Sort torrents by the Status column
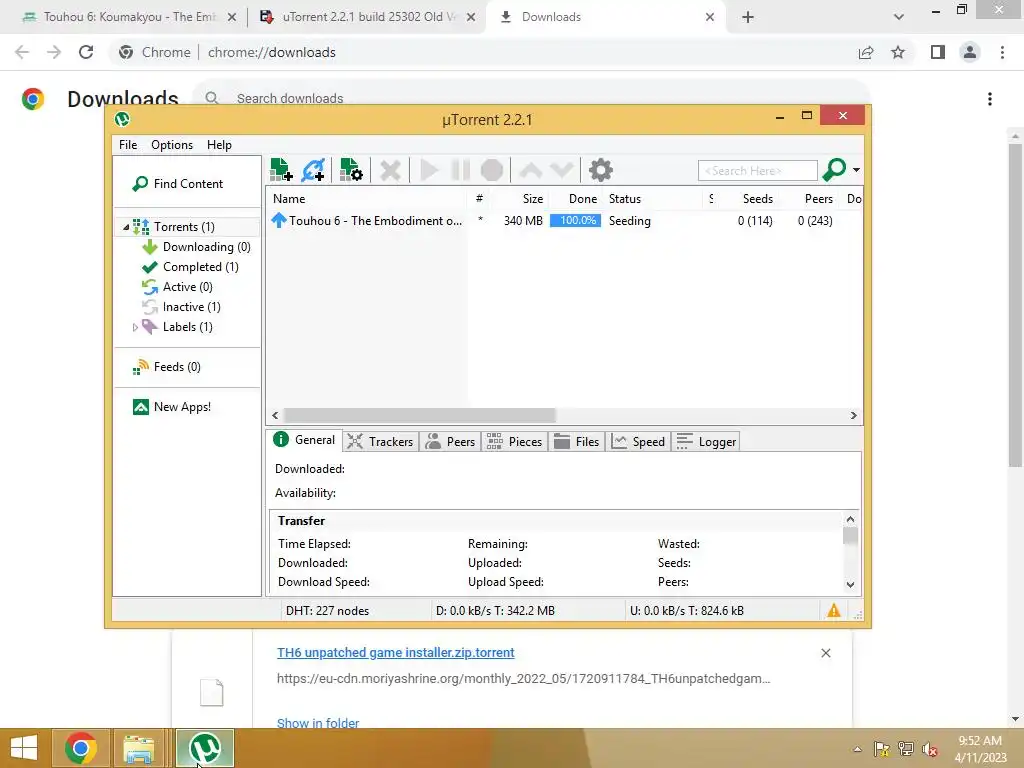Screen dimensions: 1024x768 point(655,199)
